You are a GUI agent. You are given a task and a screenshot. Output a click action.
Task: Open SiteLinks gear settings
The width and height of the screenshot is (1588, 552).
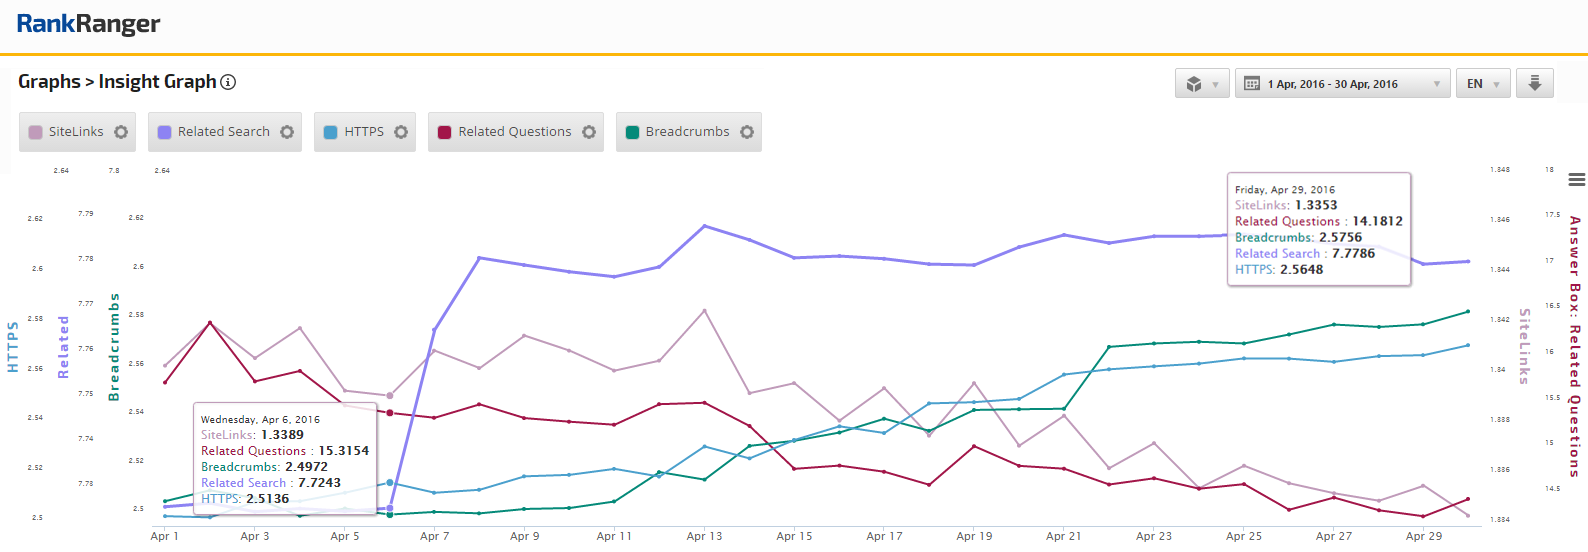coord(121,132)
